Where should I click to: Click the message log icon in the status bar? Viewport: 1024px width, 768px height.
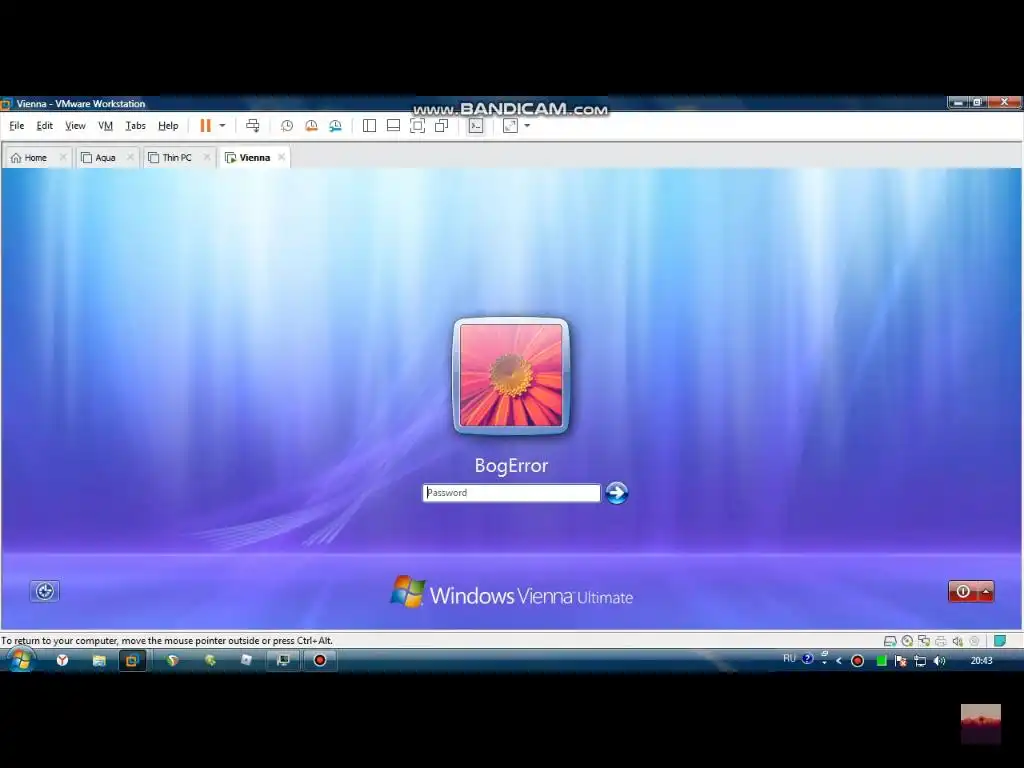coord(1000,641)
